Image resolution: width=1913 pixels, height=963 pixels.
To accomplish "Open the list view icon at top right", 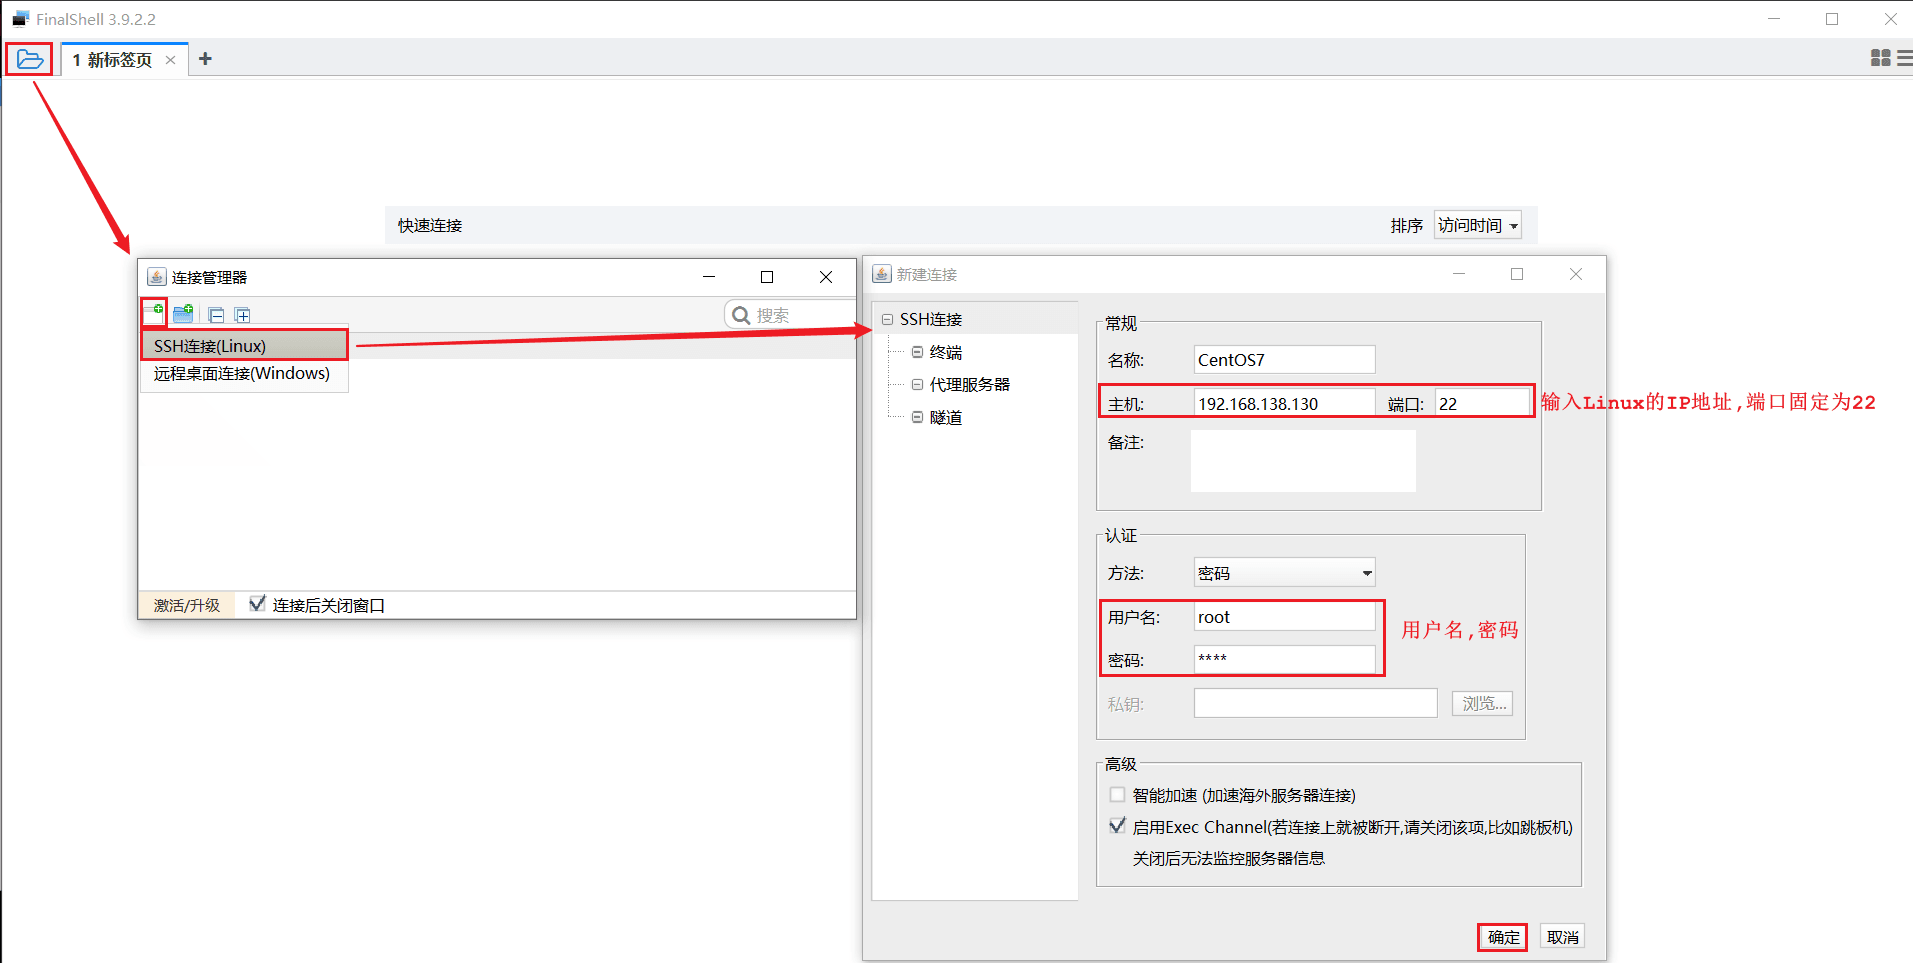I will point(1904,58).
